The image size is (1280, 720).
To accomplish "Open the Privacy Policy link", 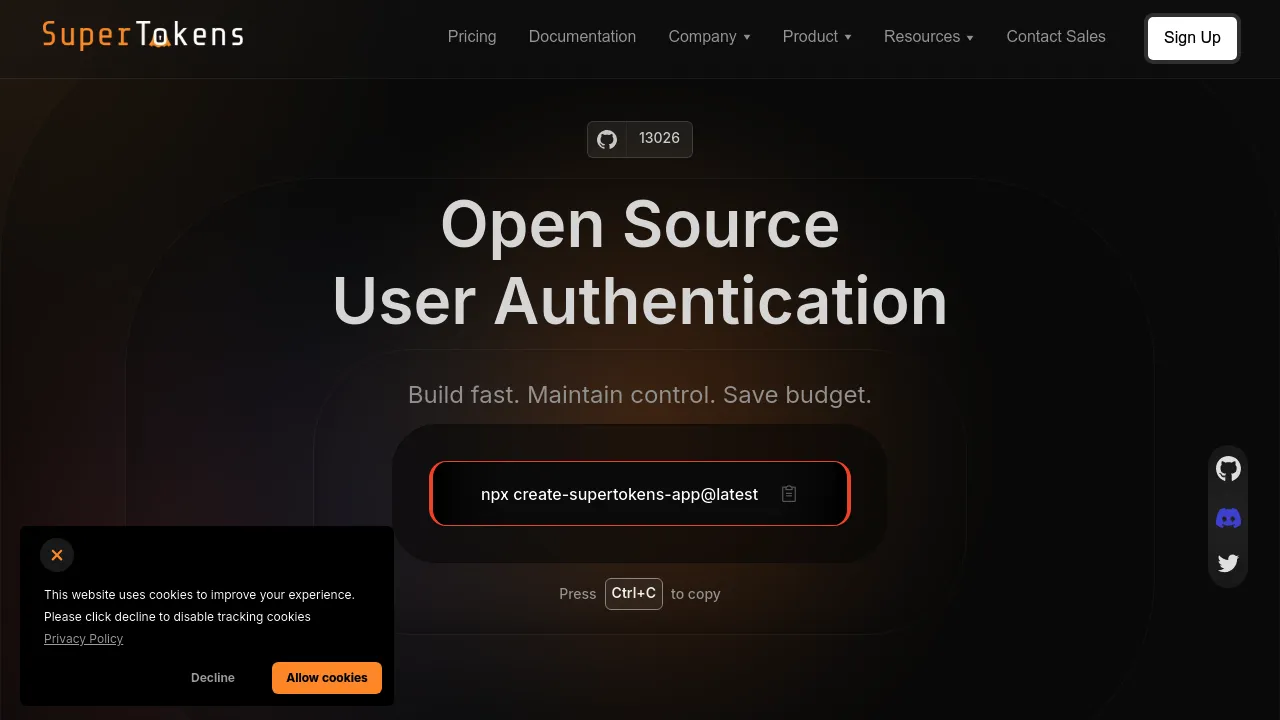I will [x=83, y=639].
